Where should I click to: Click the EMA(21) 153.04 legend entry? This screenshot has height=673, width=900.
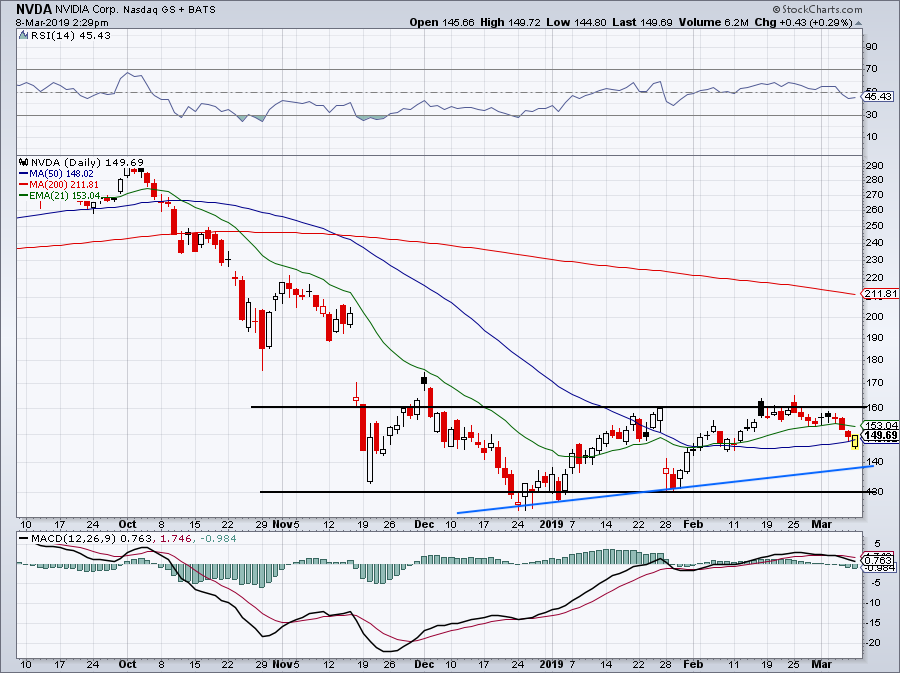65,196
